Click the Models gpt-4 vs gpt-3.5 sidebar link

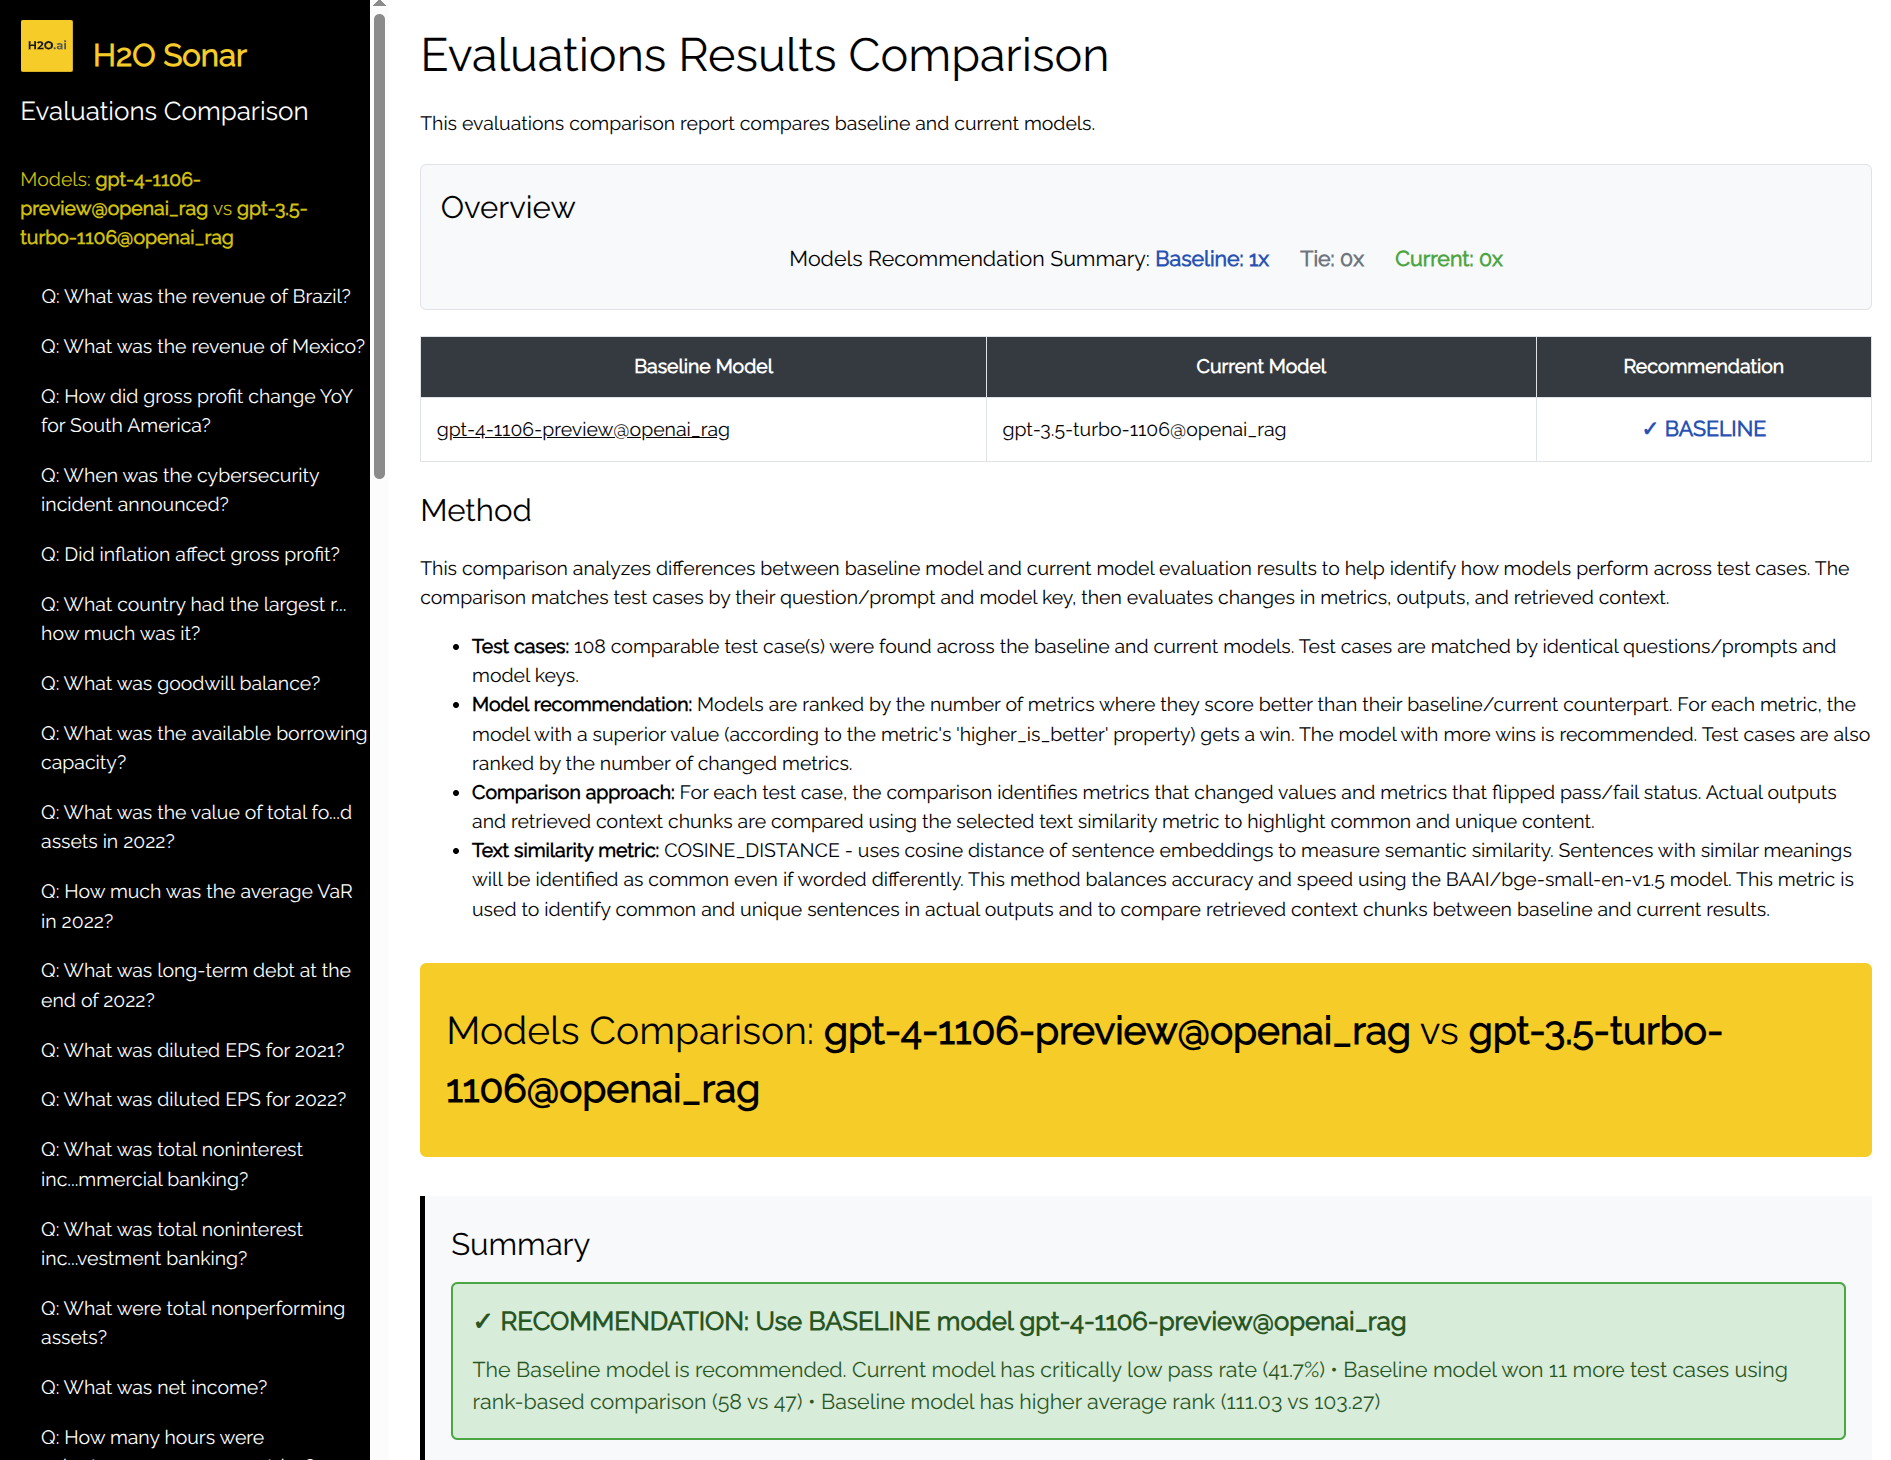164,208
